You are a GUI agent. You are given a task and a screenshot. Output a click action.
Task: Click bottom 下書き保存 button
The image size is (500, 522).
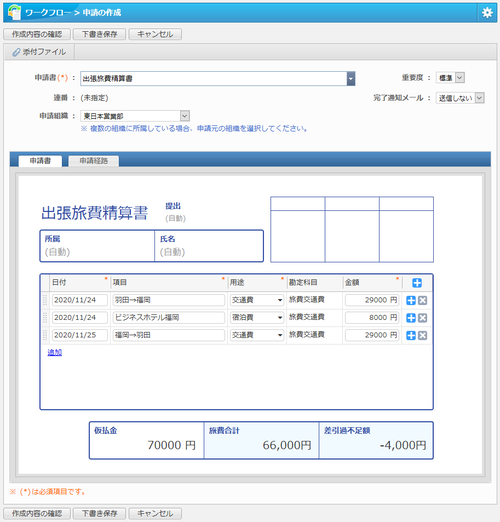pyautogui.click(x=99, y=513)
